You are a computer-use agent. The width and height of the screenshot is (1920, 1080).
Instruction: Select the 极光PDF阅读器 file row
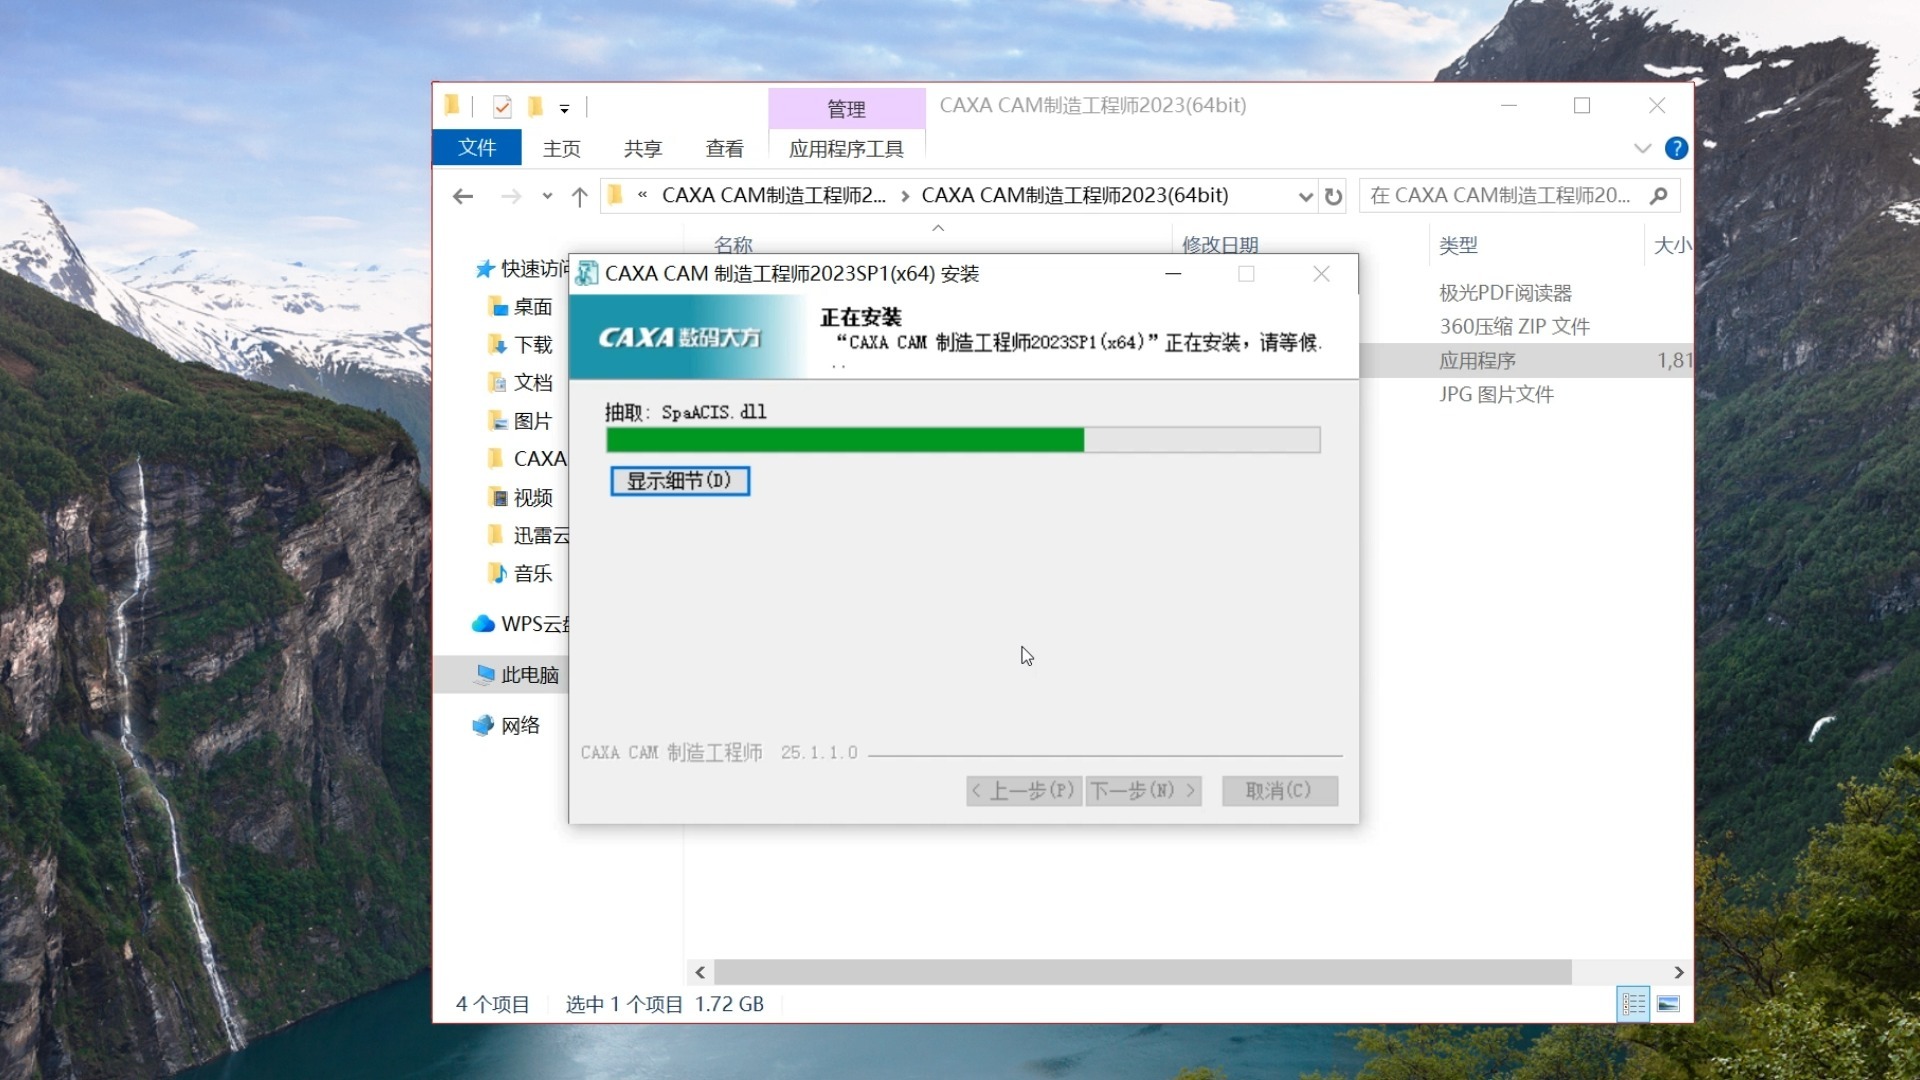click(x=1505, y=293)
